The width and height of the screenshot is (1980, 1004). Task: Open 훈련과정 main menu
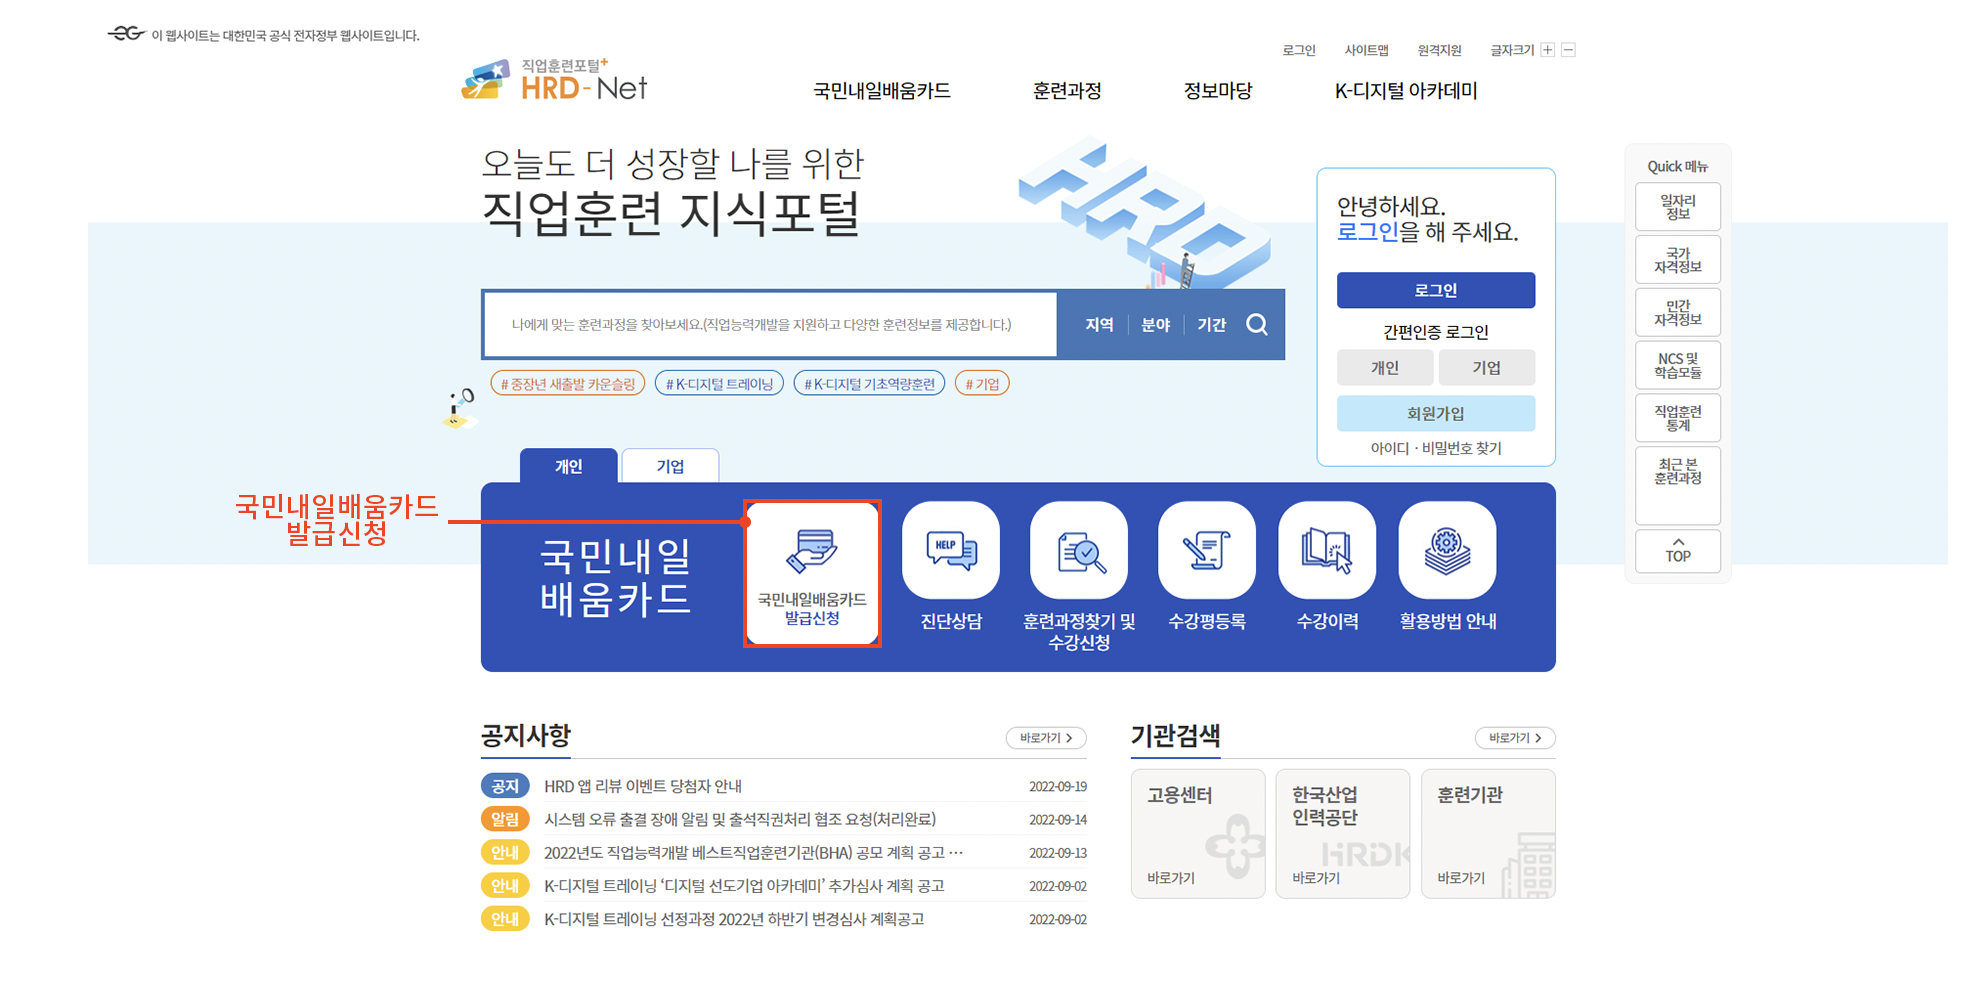coord(1067,91)
